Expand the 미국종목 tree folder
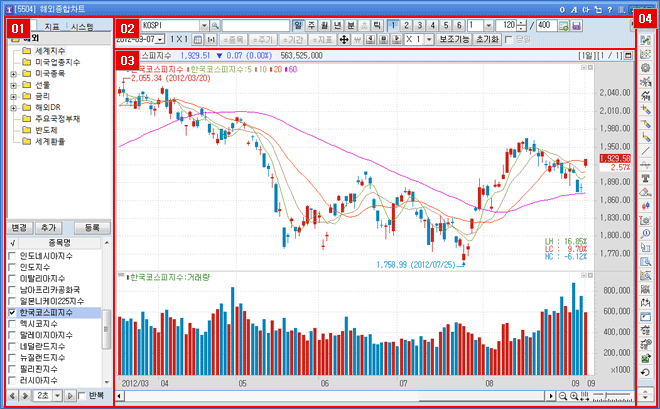Viewport: 660px width, 409px height. 13,73
